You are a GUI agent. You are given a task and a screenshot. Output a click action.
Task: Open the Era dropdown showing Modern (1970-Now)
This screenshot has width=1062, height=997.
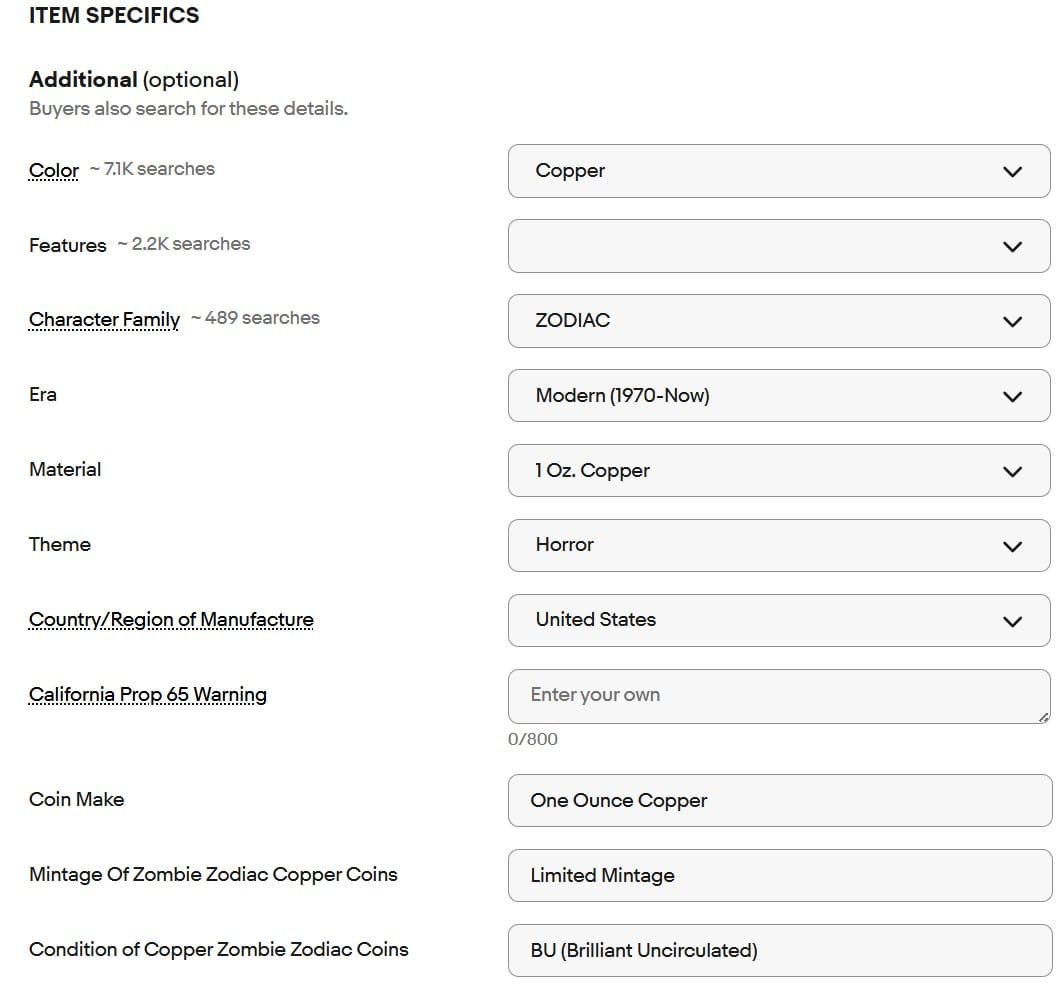pyautogui.click(x=760, y=396)
